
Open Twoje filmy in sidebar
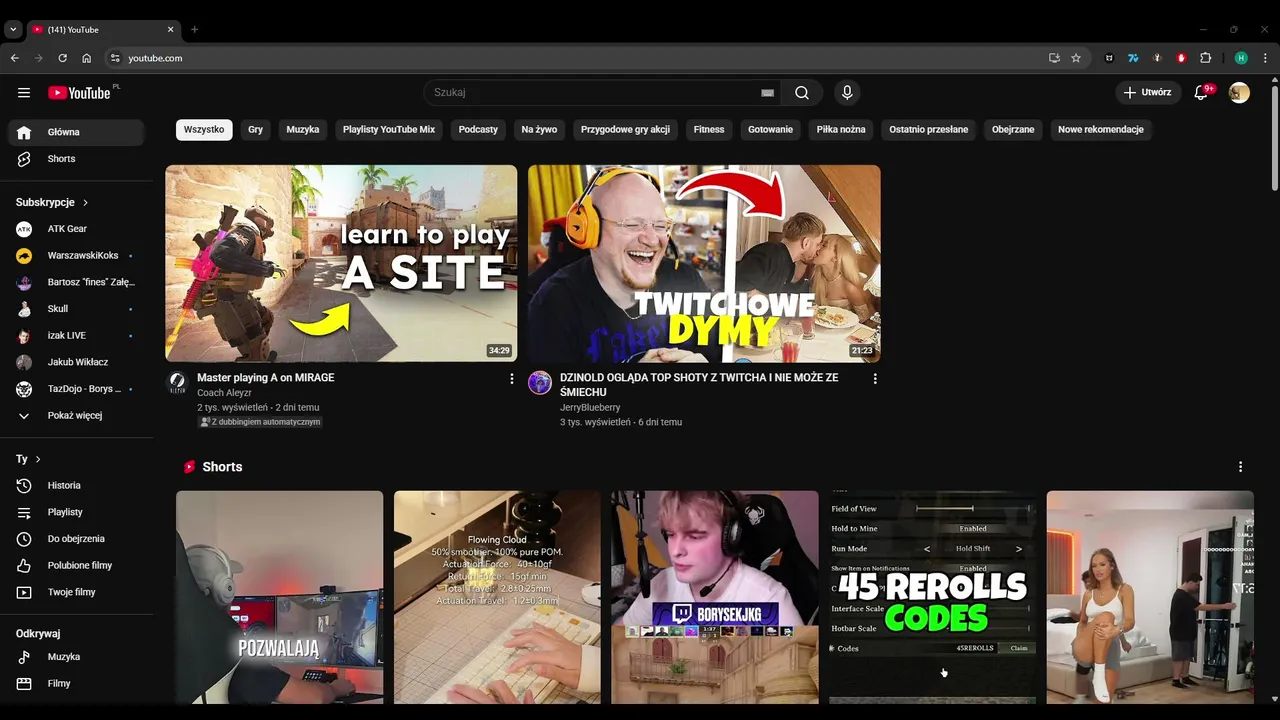coord(76,592)
